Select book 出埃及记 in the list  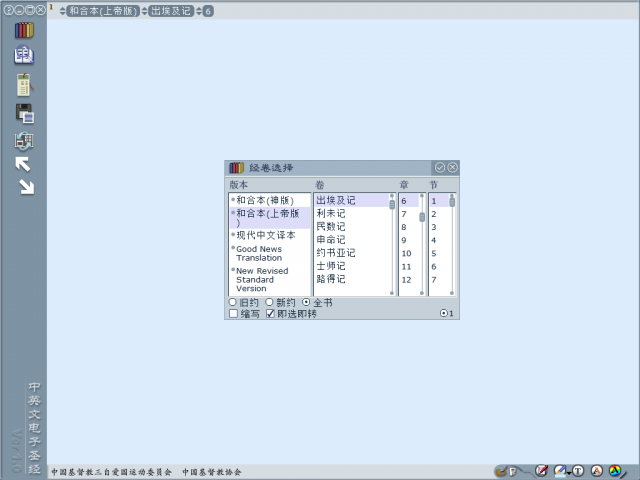tap(351, 200)
